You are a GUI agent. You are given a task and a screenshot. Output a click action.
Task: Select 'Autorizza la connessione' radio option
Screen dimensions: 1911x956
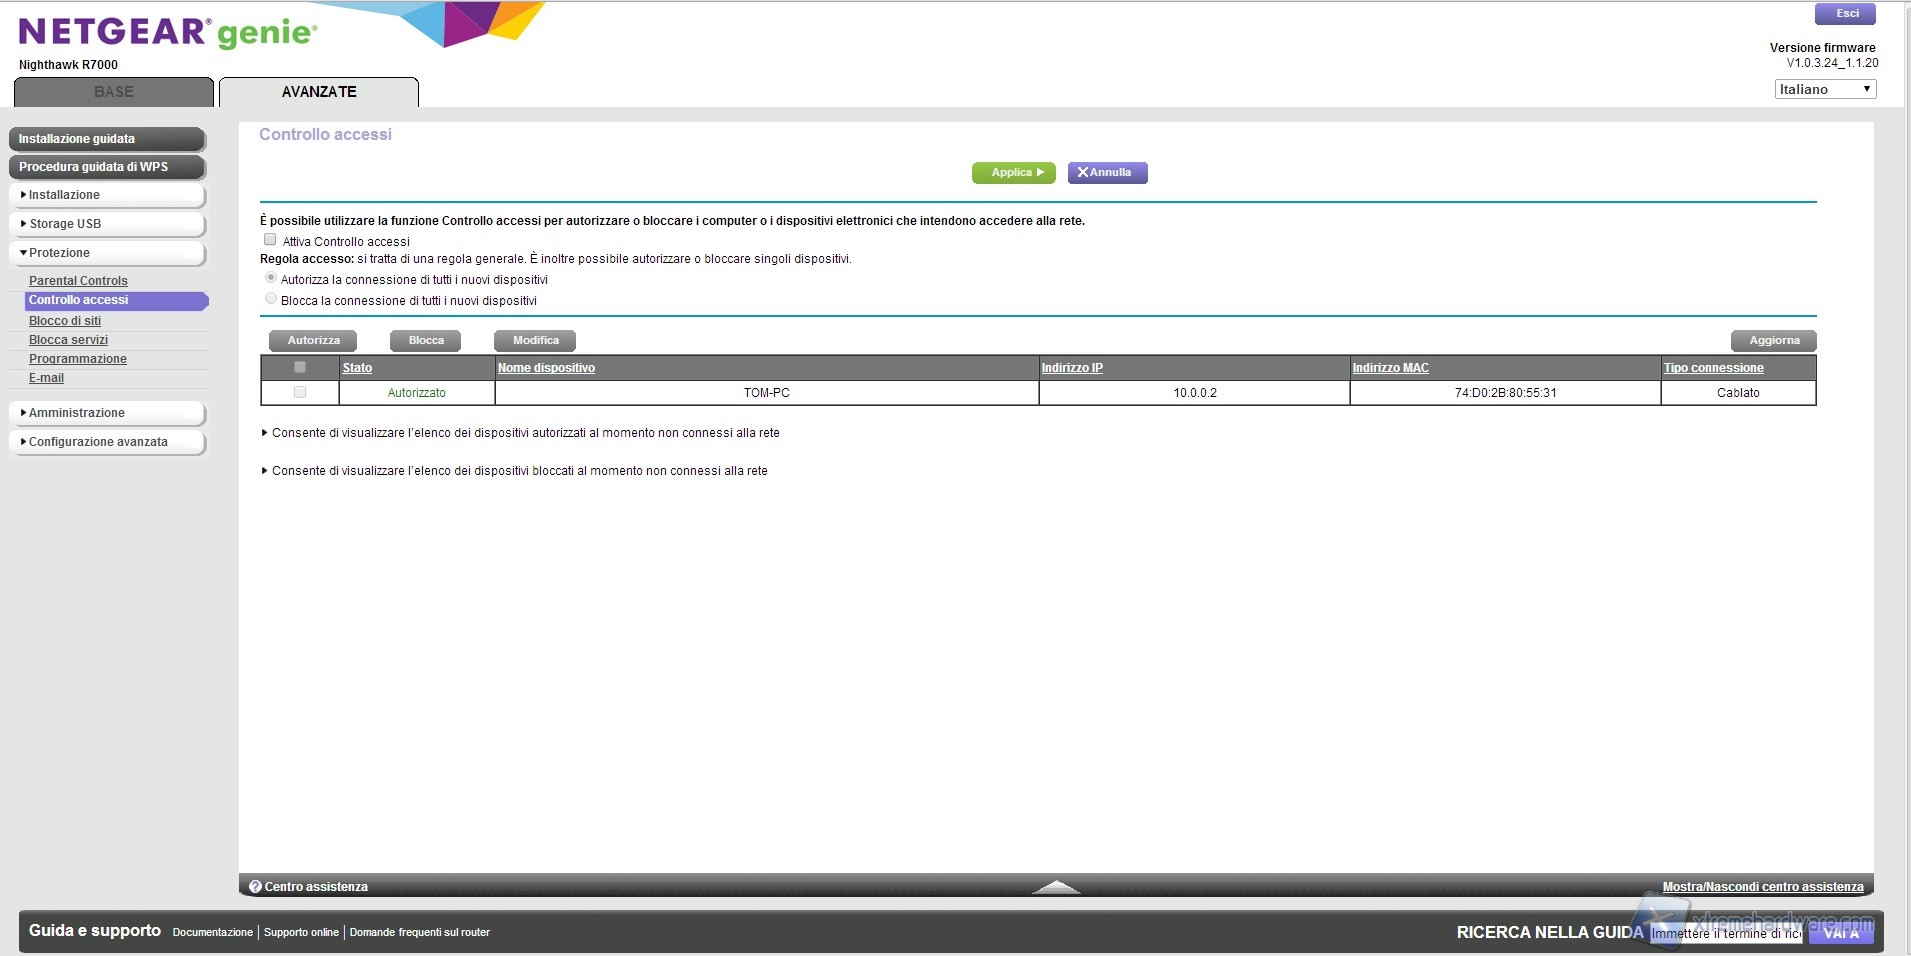click(271, 278)
